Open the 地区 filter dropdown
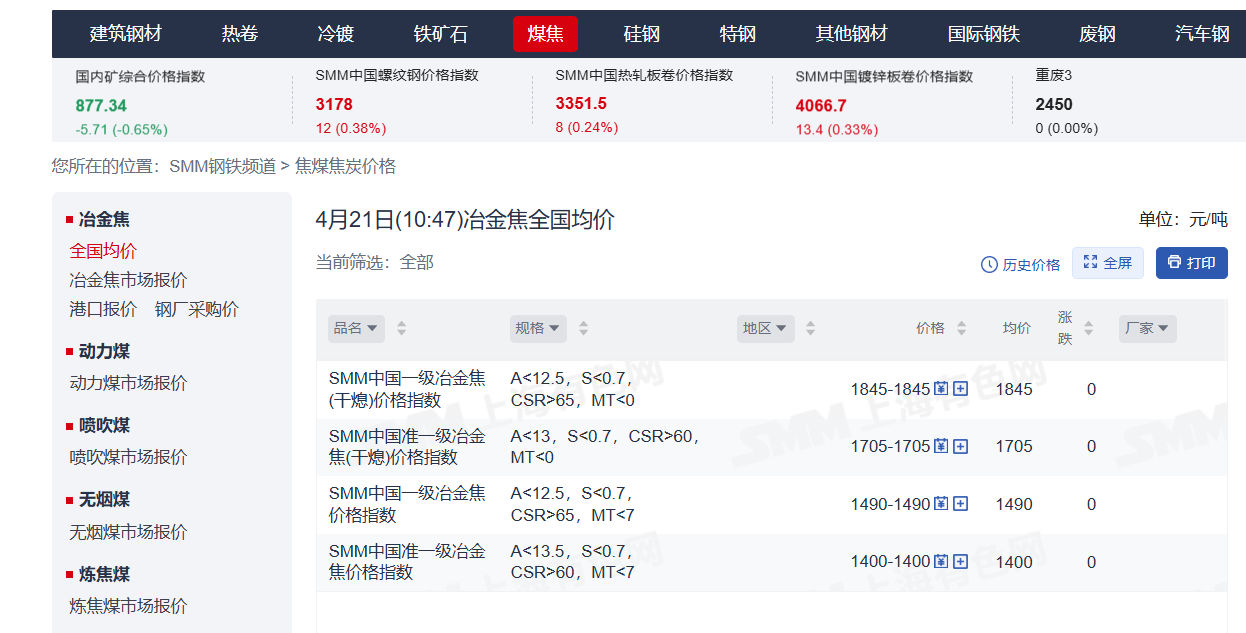 (765, 328)
